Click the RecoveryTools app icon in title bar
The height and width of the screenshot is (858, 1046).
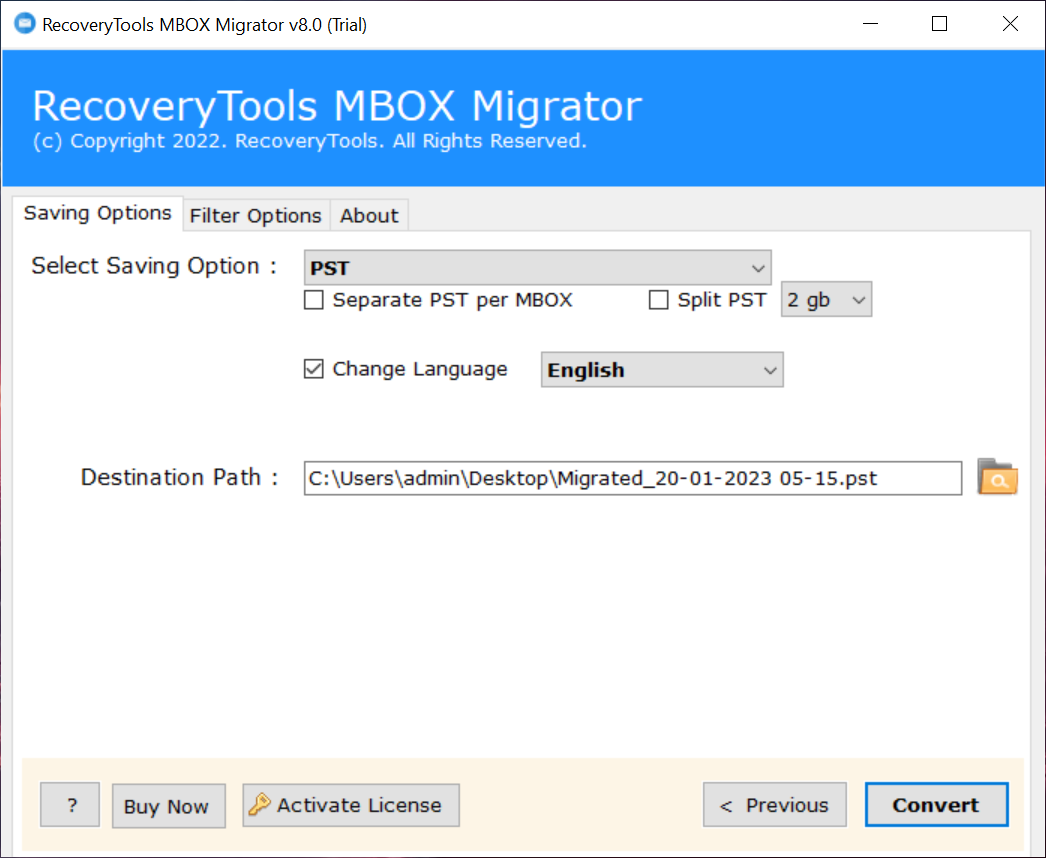[x=25, y=24]
